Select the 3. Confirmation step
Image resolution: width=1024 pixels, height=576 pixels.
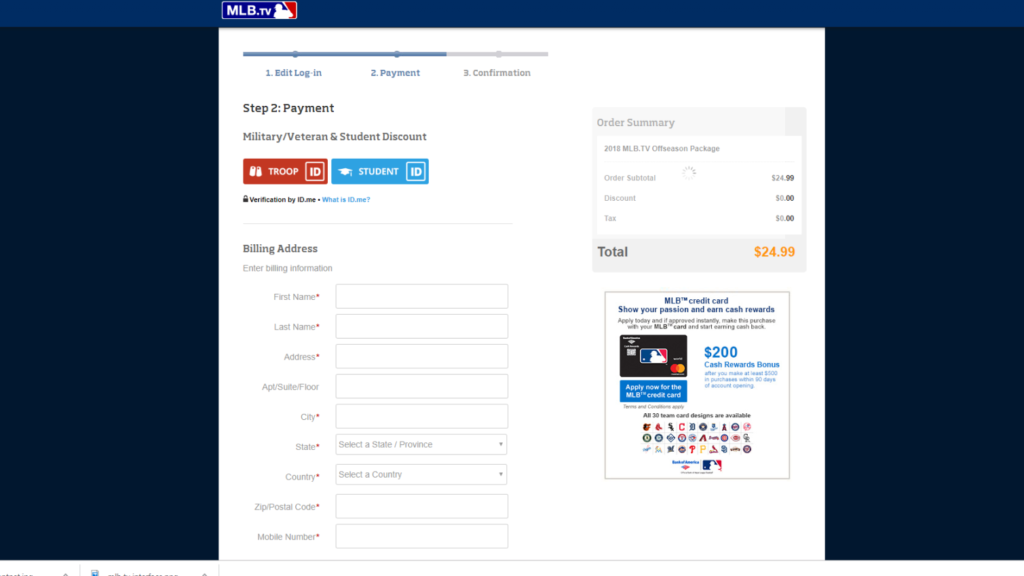[x=497, y=72]
